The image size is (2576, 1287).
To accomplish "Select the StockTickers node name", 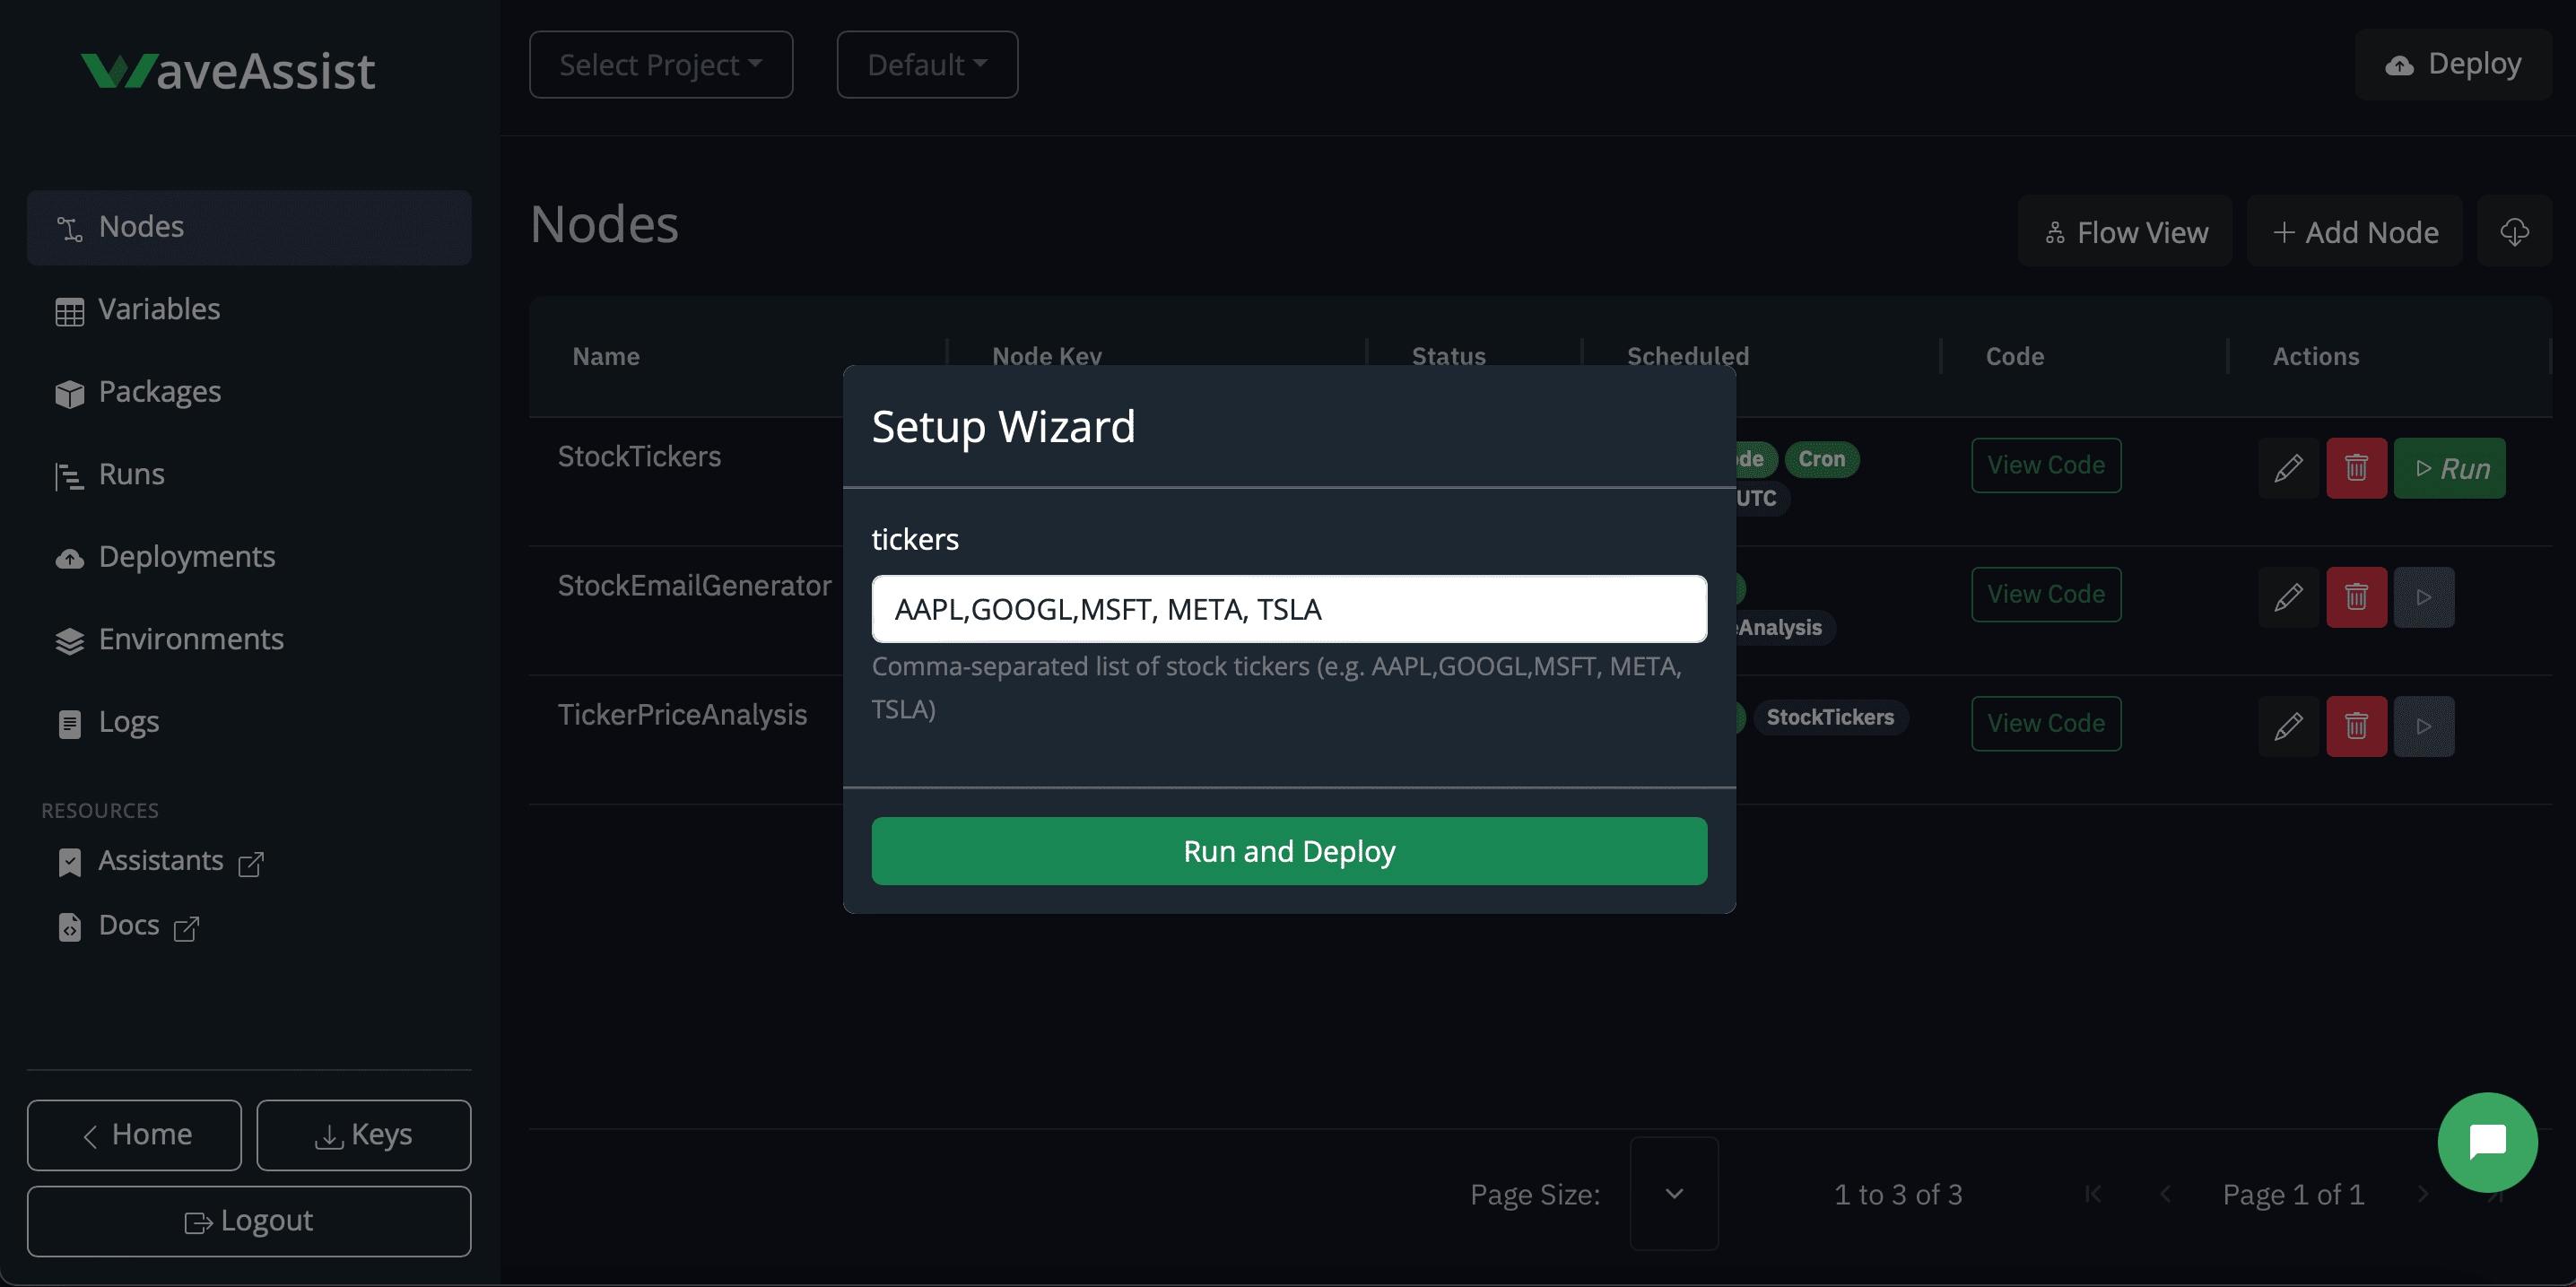I will pos(639,457).
